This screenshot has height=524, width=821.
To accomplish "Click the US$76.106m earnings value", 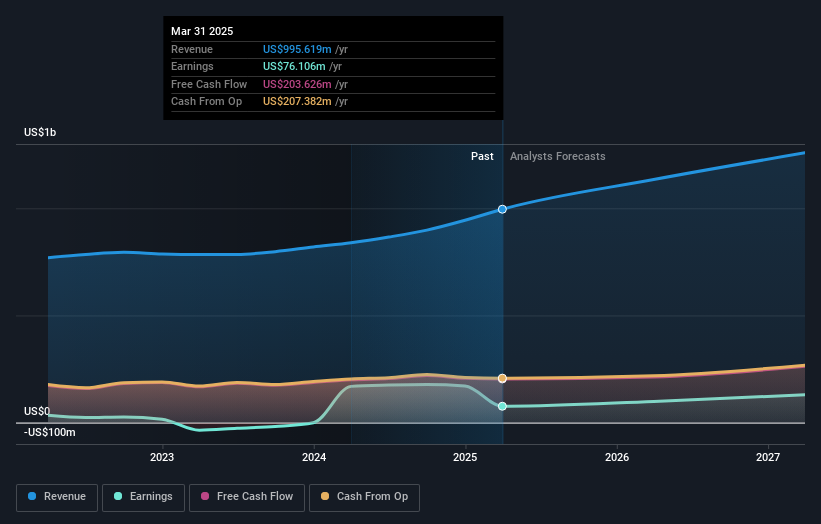I will tap(294, 66).
